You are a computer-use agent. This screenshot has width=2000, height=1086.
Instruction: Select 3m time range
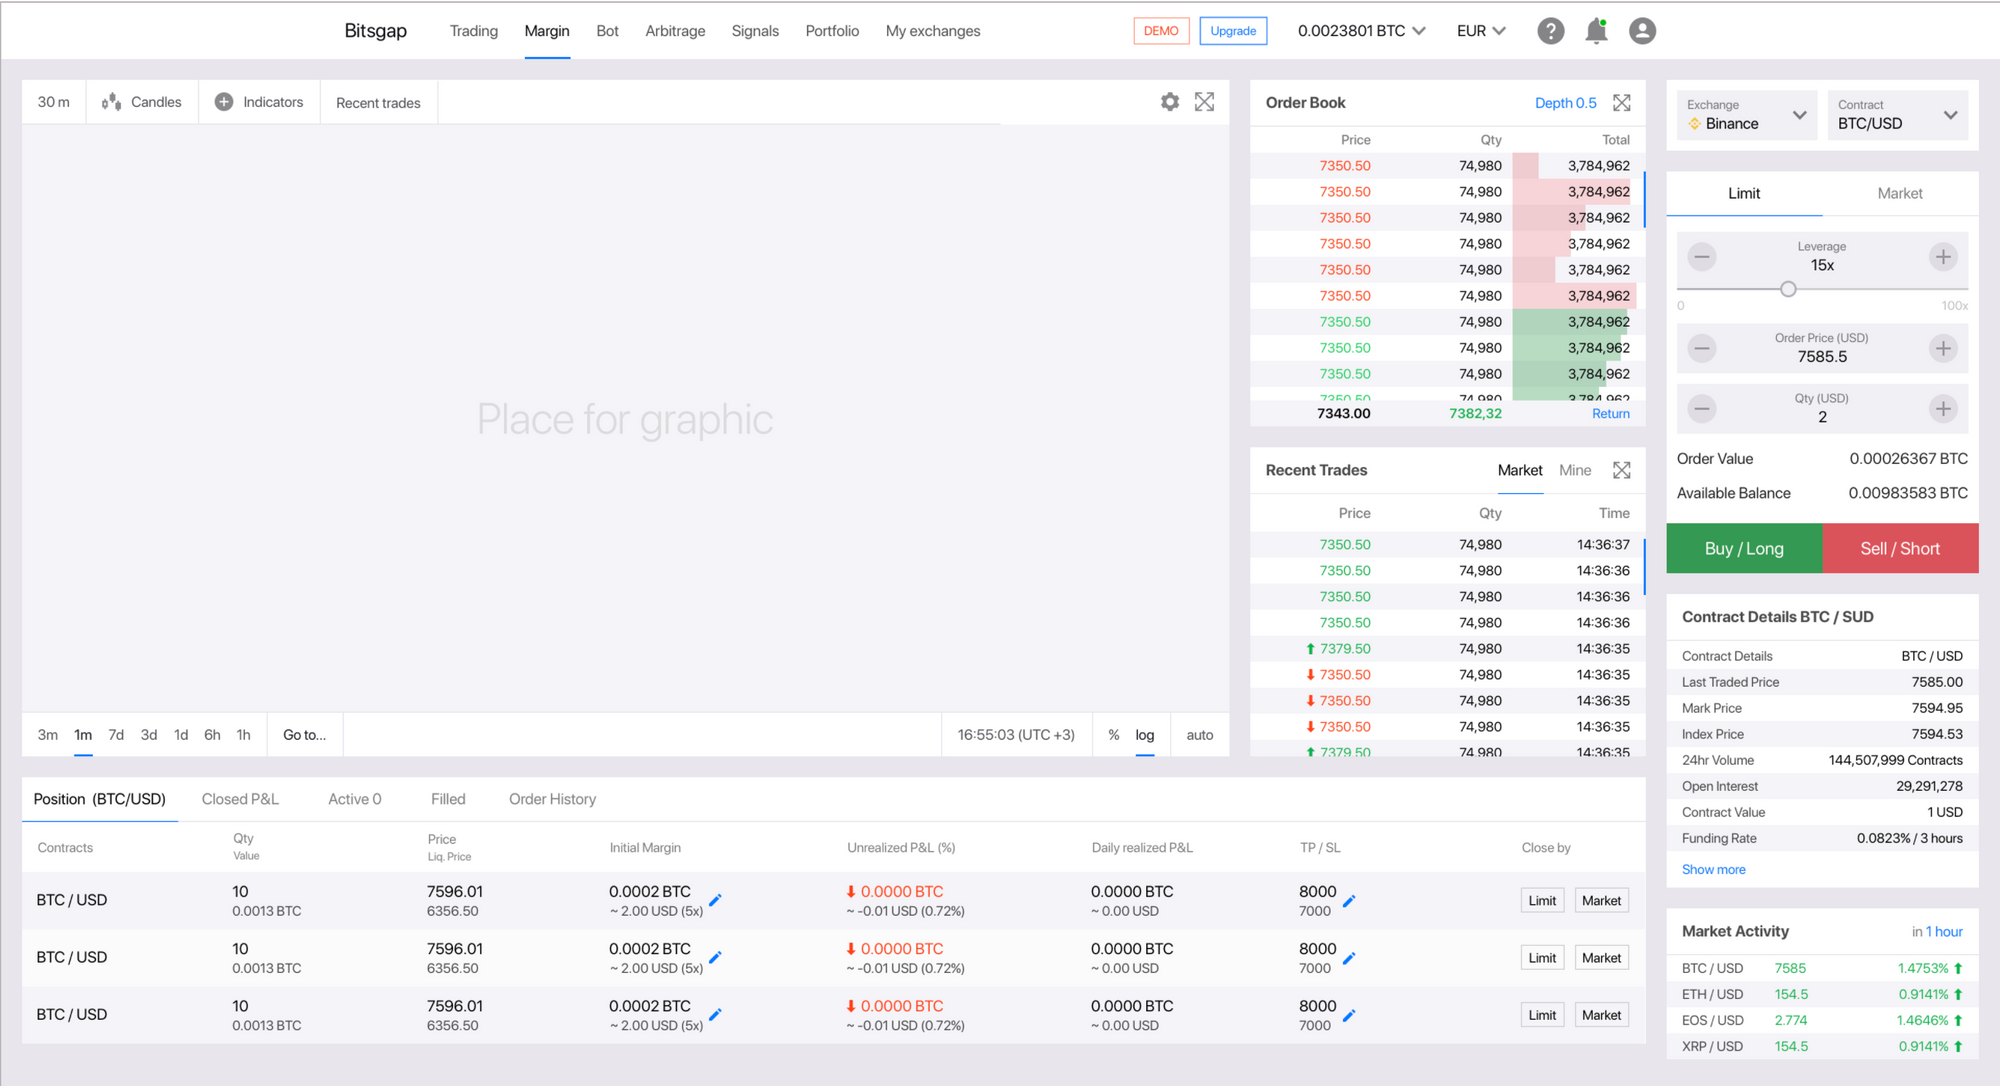[x=48, y=735]
